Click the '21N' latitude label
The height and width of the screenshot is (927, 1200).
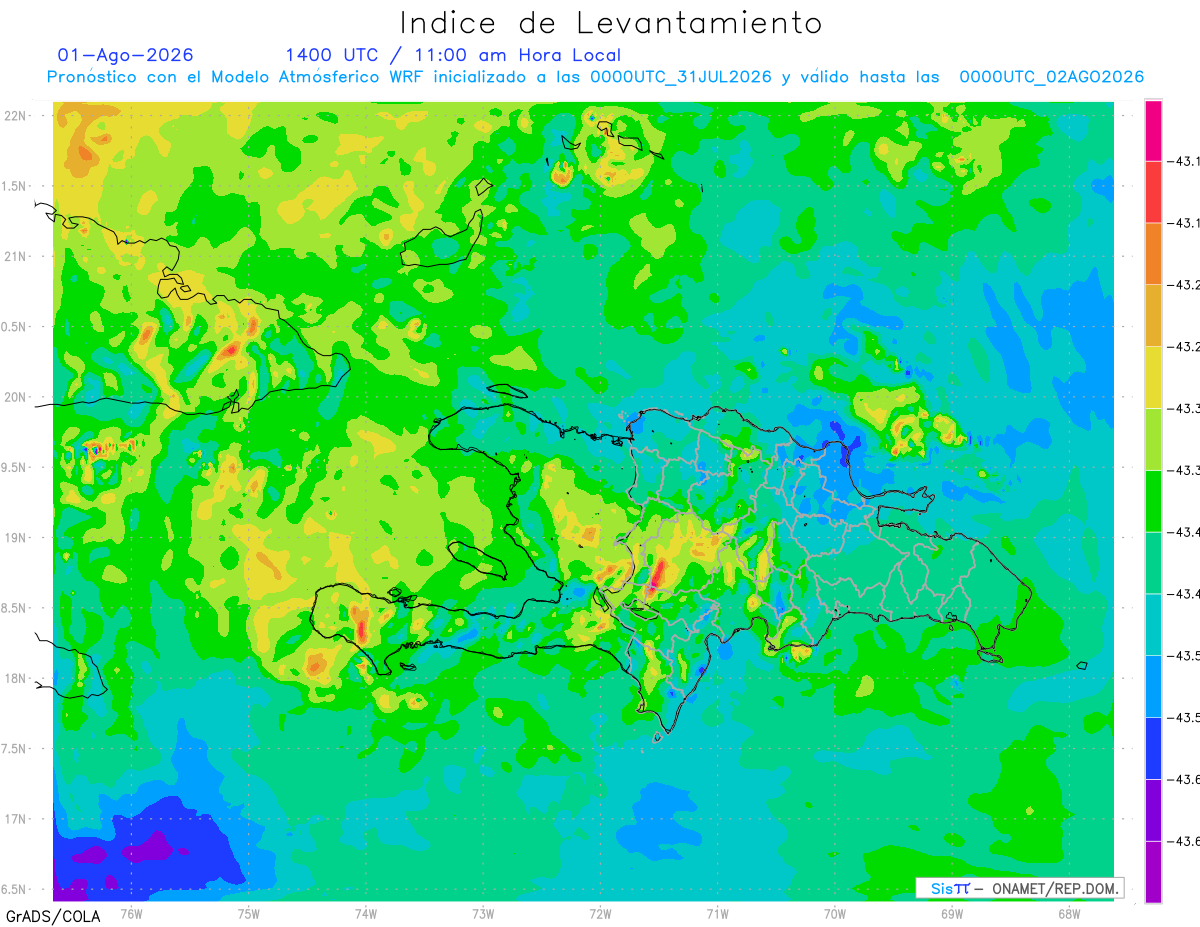16,257
